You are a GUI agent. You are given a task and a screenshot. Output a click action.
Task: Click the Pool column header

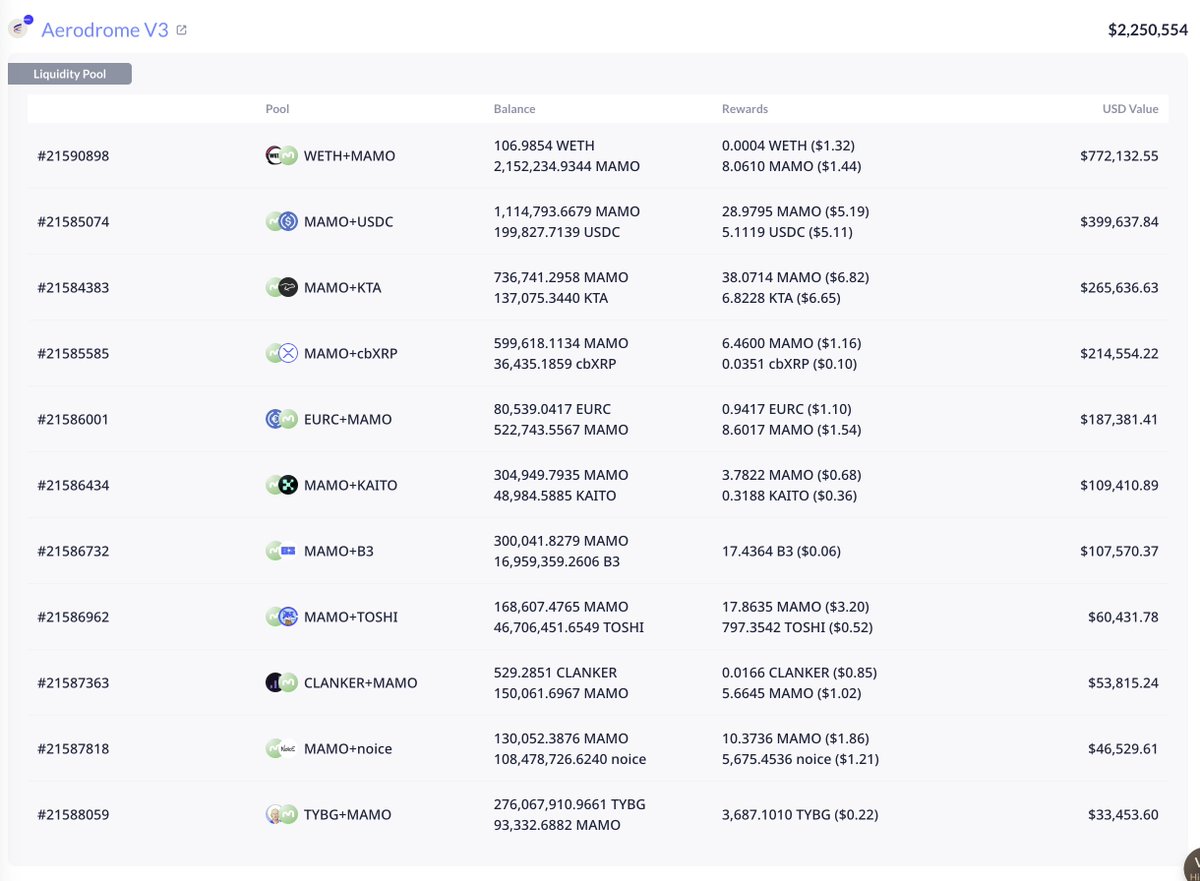click(277, 109)
